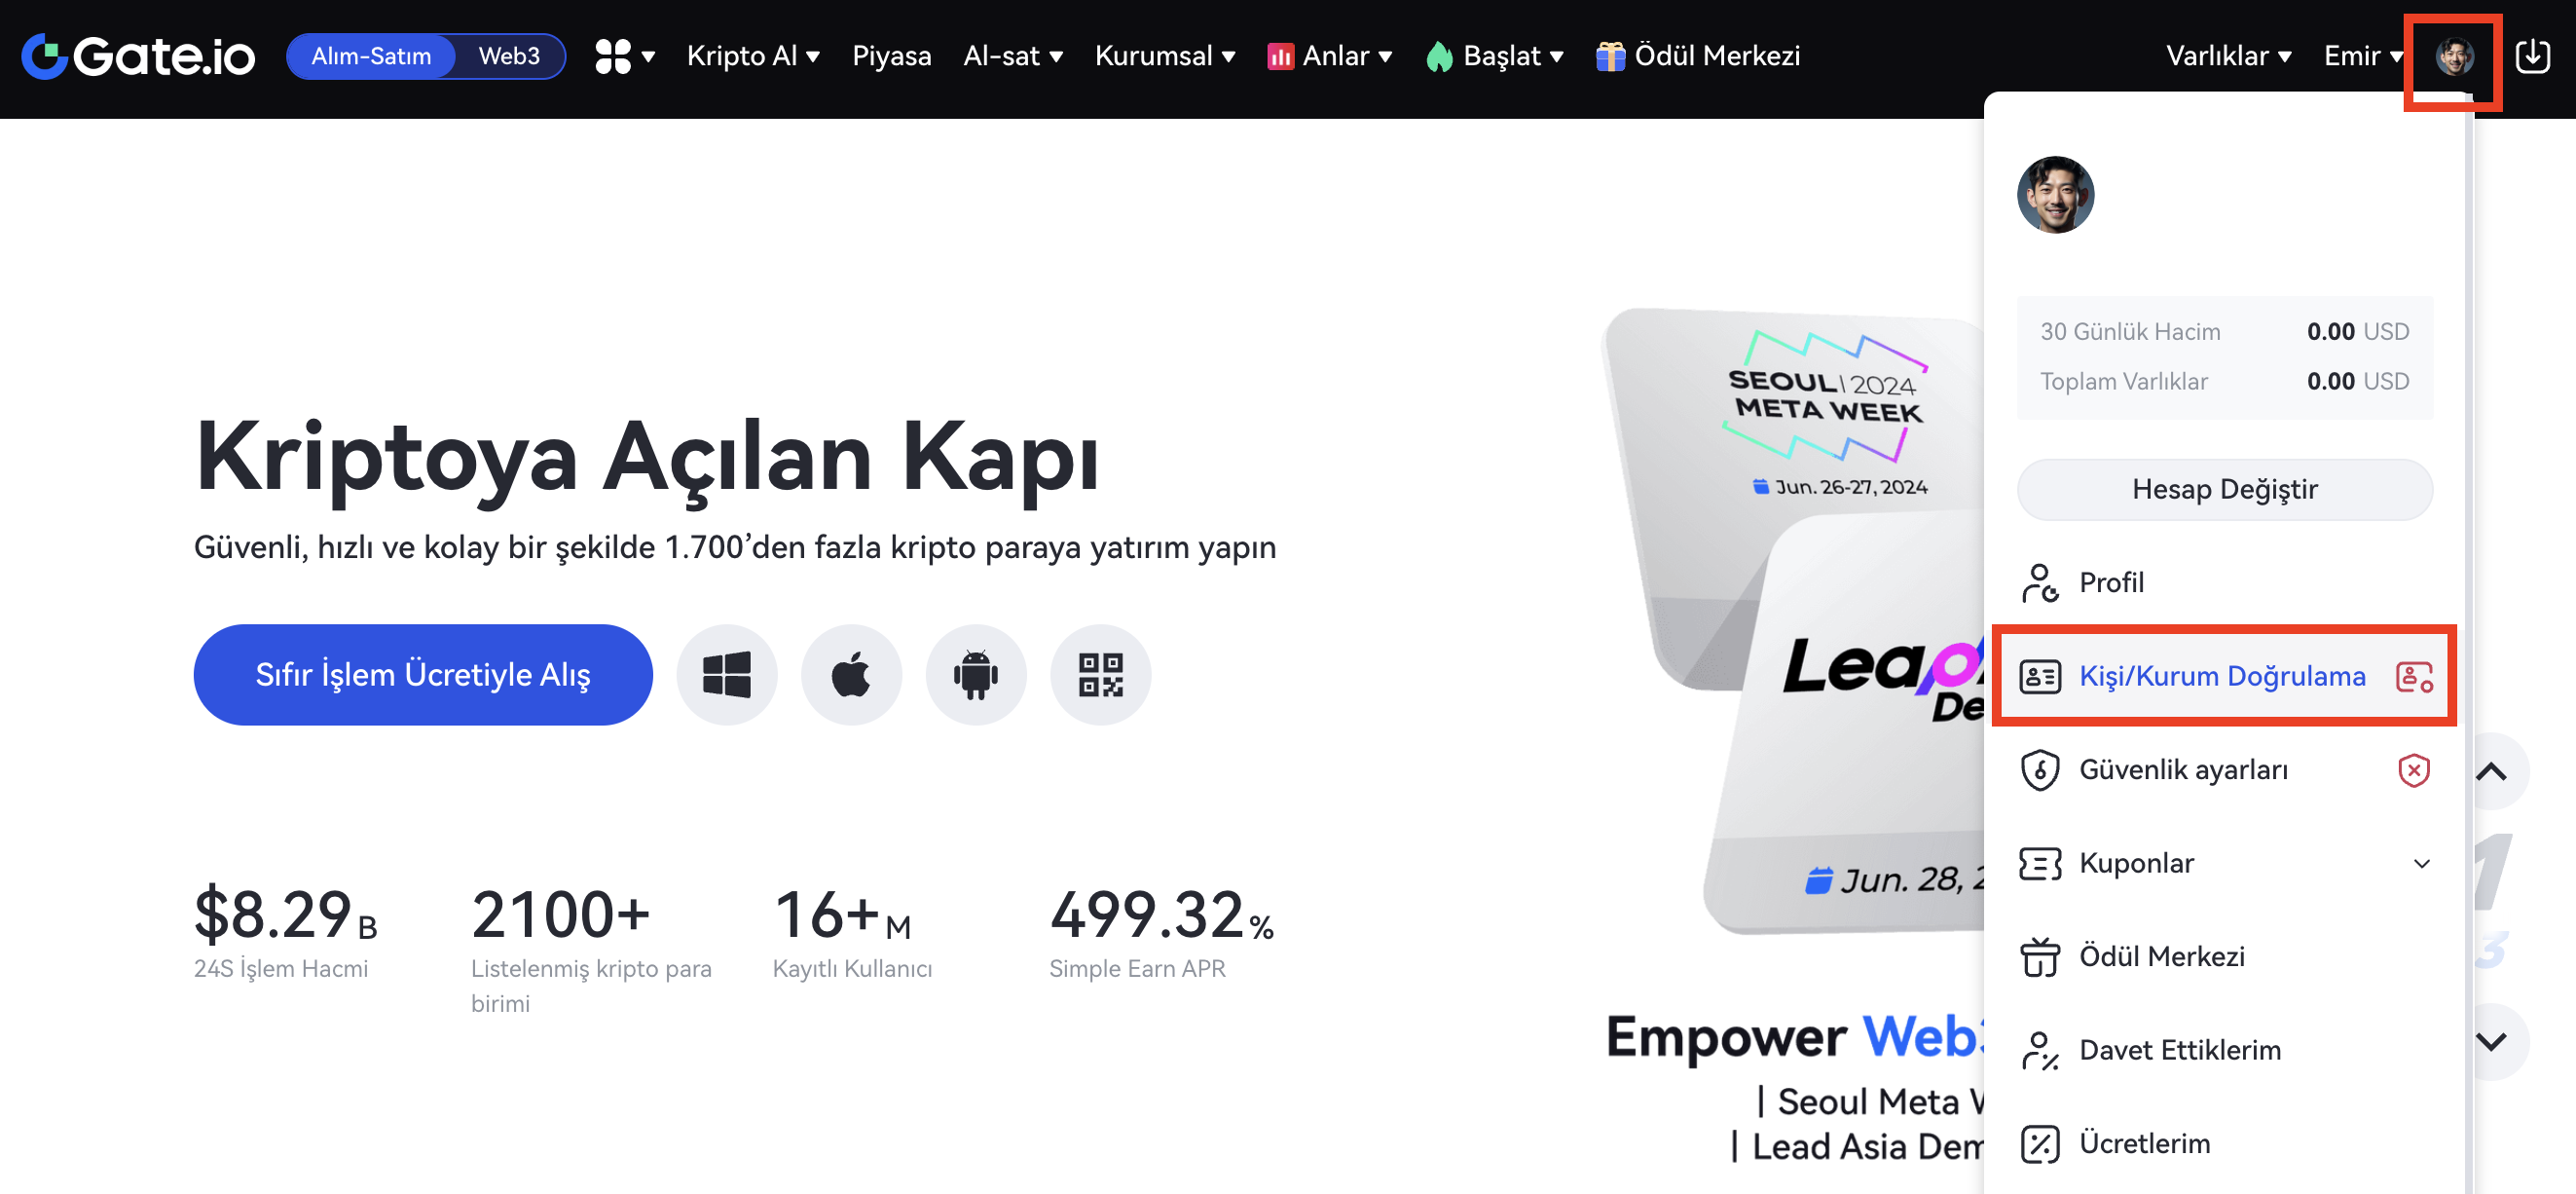
Task: Open the apps grid menu icon
Action: tap(624, 56)
